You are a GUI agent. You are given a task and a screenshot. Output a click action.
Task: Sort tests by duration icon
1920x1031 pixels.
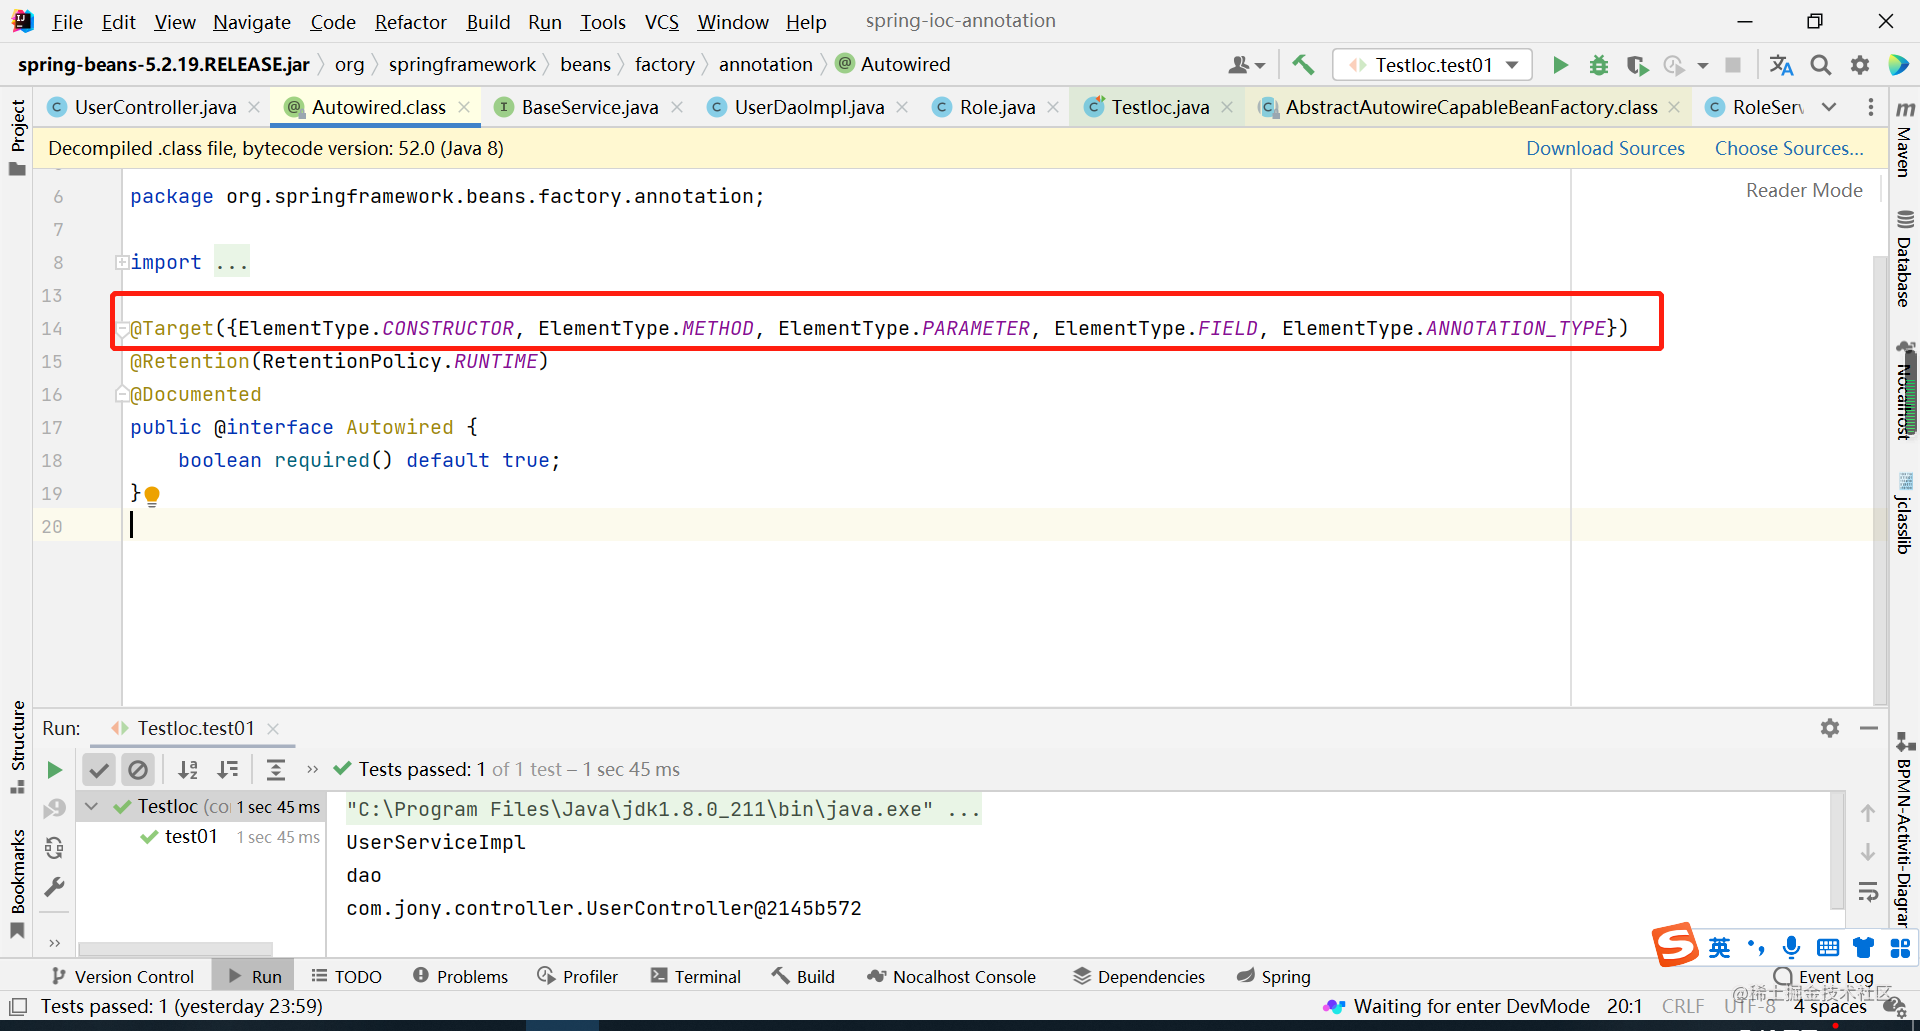tap(228, 769)
